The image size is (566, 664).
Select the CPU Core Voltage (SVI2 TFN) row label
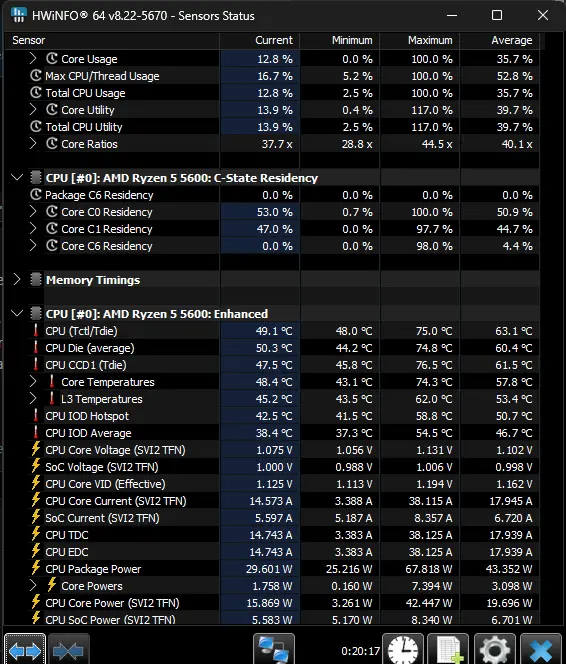[x=115, y=450]
